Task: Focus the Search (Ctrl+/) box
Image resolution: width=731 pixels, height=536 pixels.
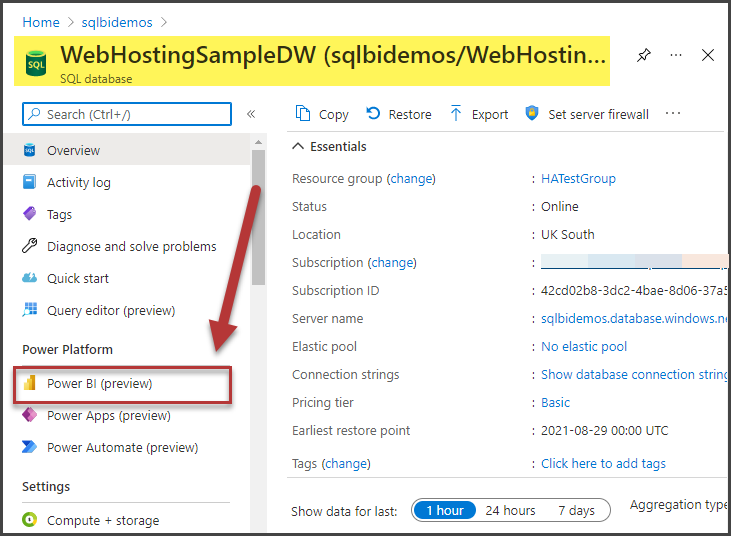Action: coord(127,114)
